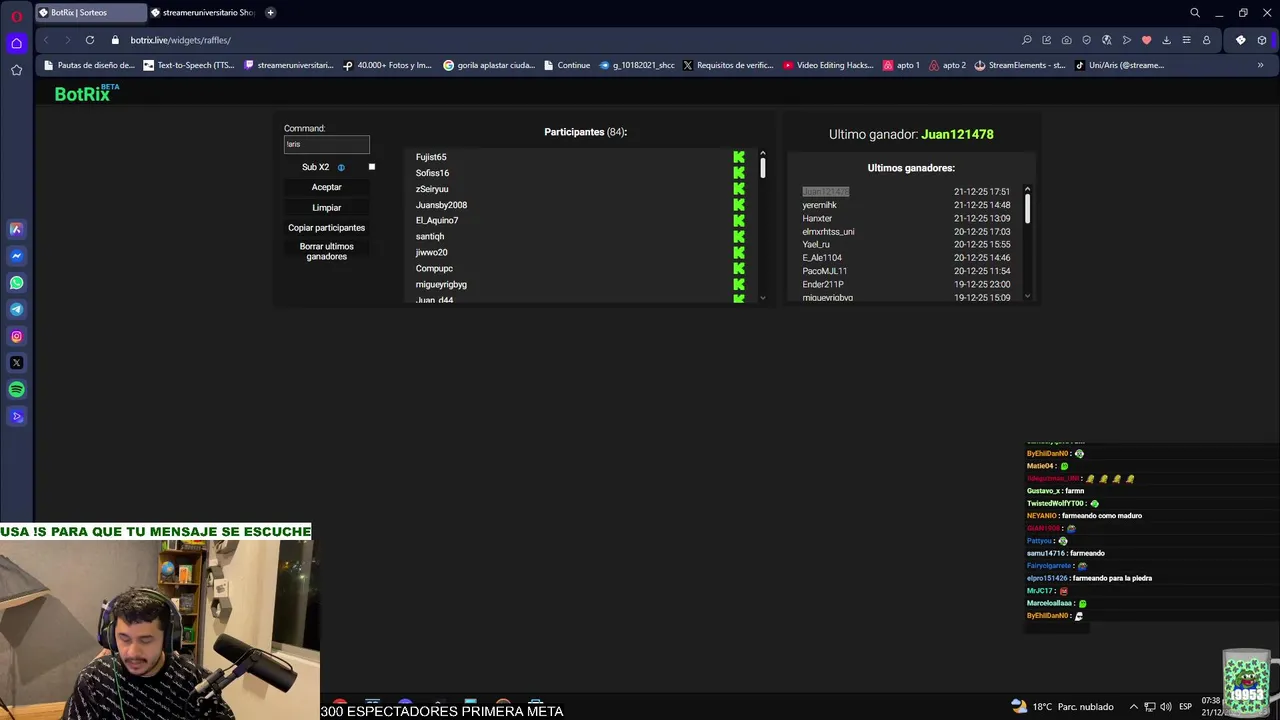Click the BotRix BETA logo
This screenshot has width=1280, height=720.
86,93
